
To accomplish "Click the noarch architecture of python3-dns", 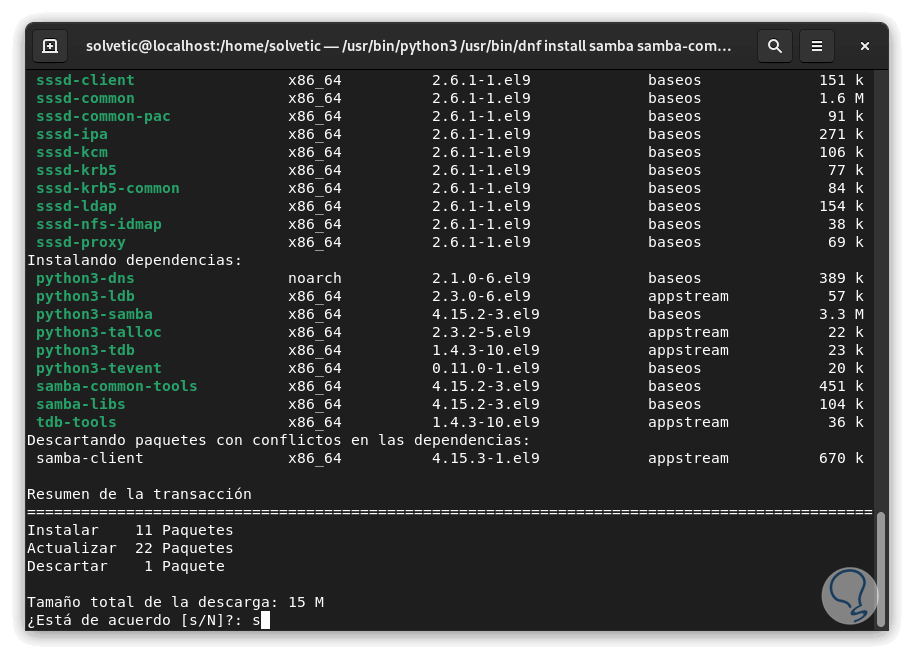I will (315, 278).
